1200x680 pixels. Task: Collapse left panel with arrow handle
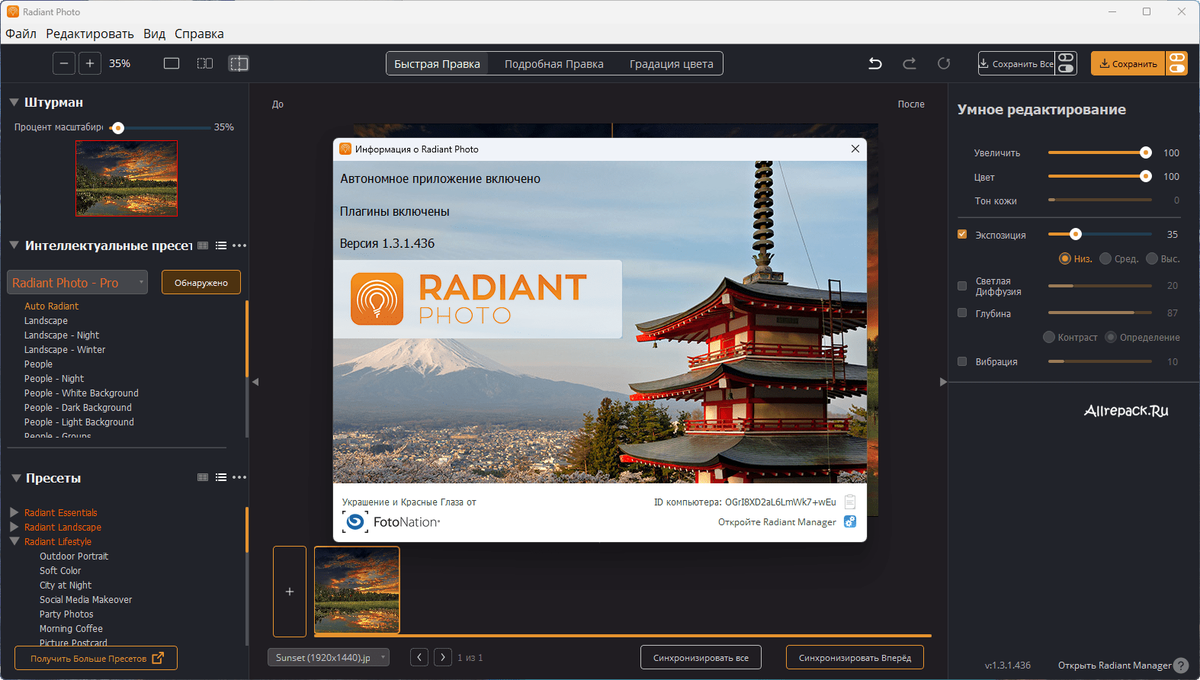click(254, 382)
